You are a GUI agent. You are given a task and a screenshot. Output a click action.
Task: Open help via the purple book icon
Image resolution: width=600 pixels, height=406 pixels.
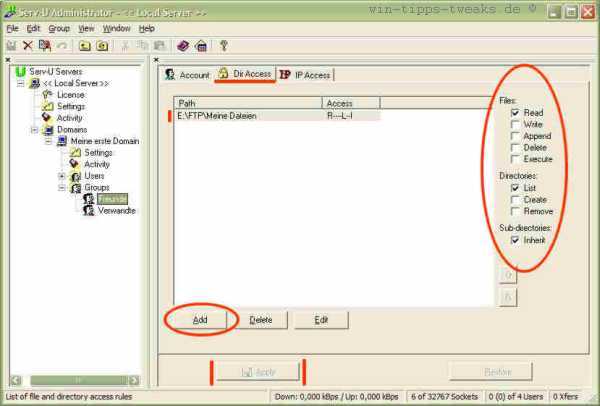coord(183,46)
